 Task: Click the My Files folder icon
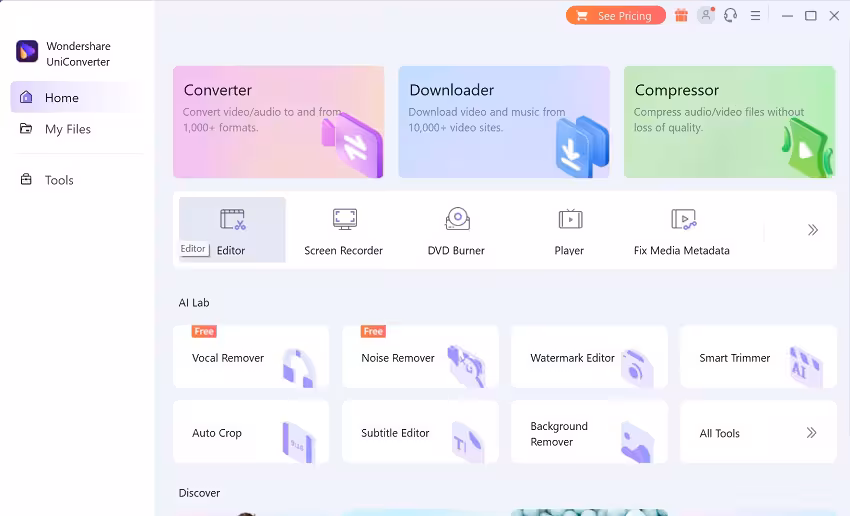(x=25, y=128)
